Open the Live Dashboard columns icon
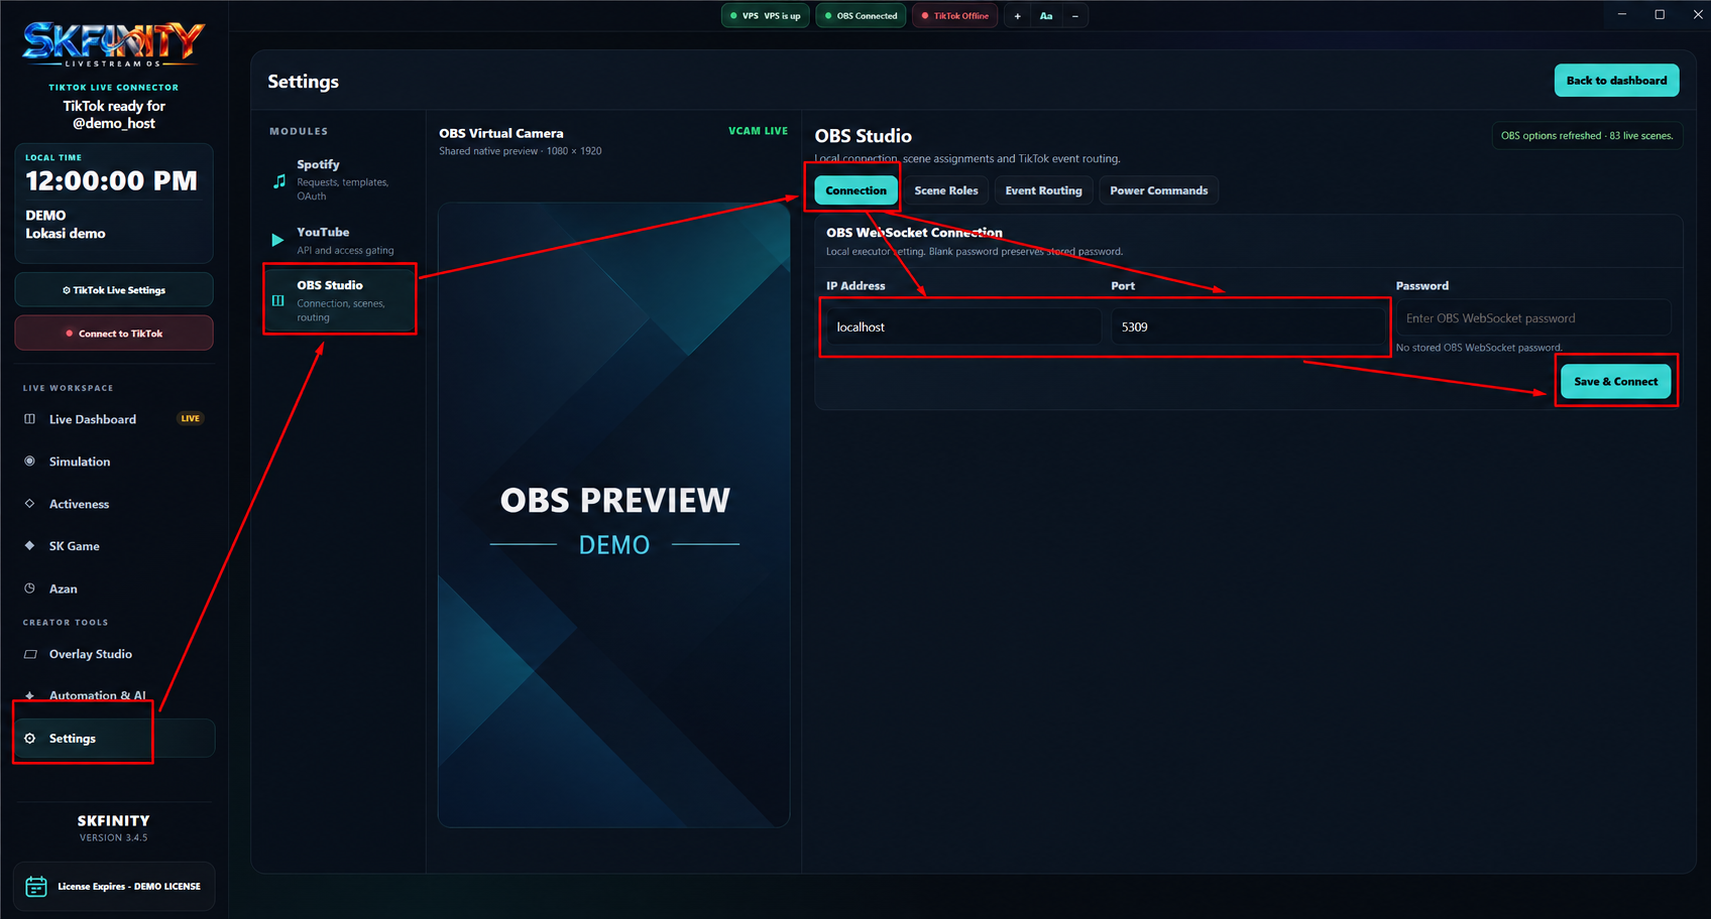 (30, 419)
